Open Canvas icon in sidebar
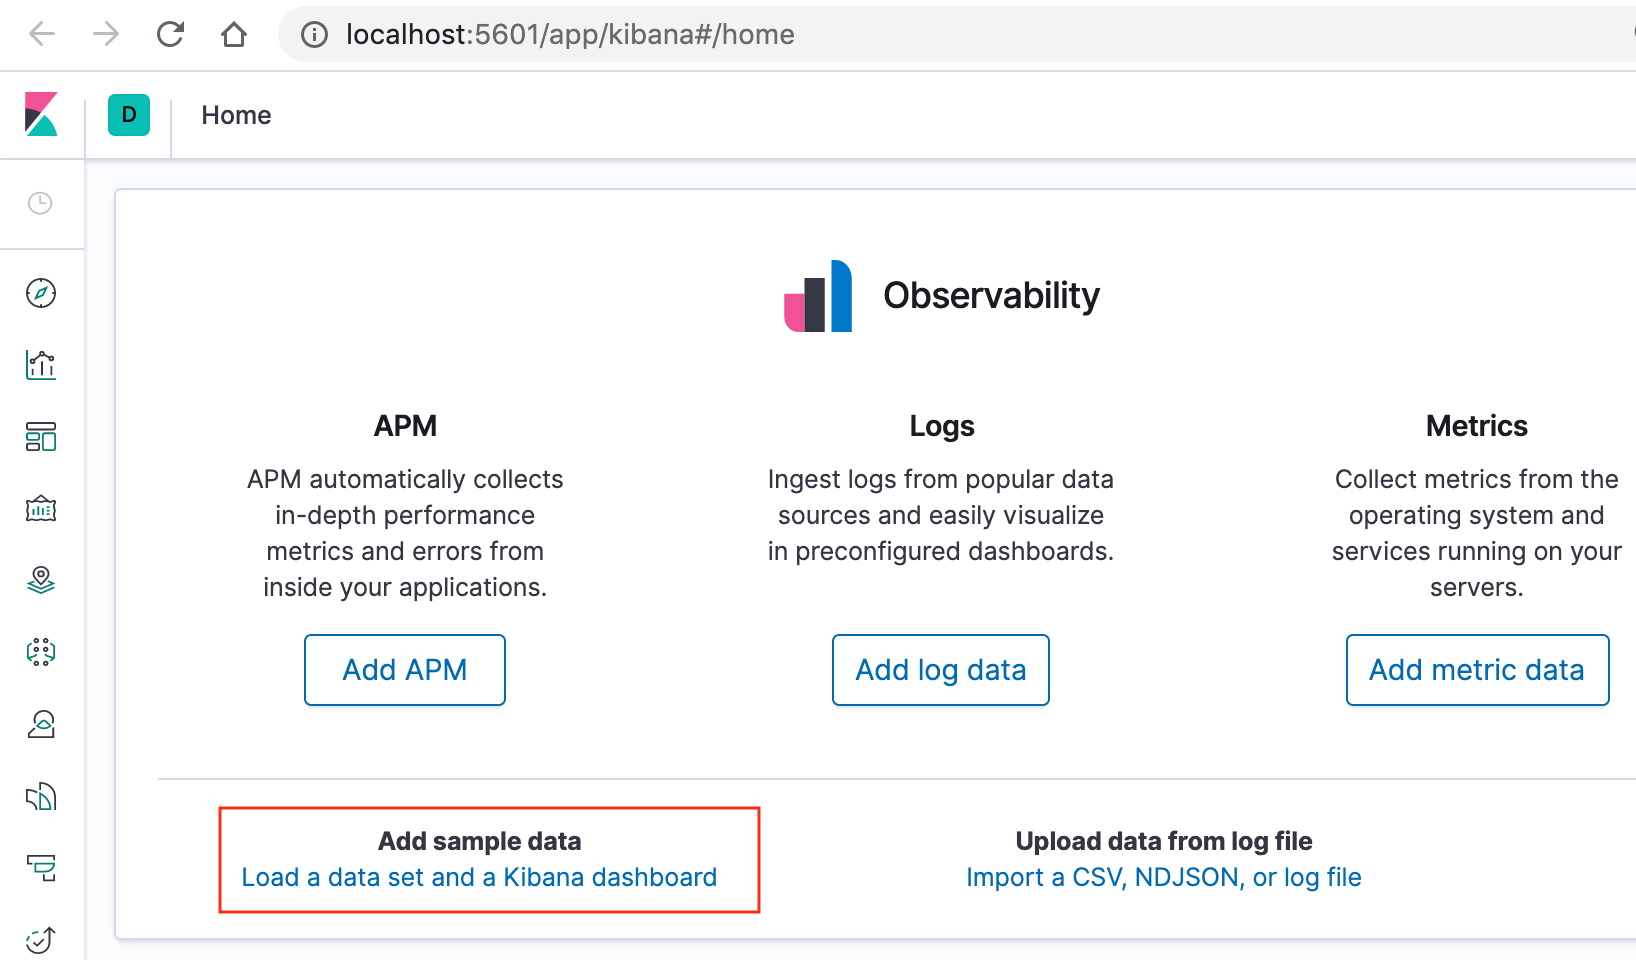Image resolution: width=1636 pixels, height=960 pixels. (x=41, y=509)
